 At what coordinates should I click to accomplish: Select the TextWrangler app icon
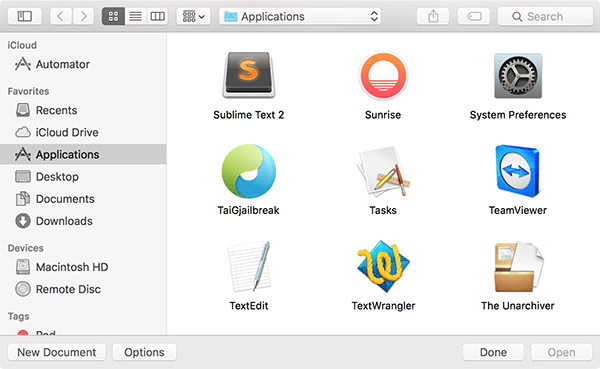tap(383, 266)
